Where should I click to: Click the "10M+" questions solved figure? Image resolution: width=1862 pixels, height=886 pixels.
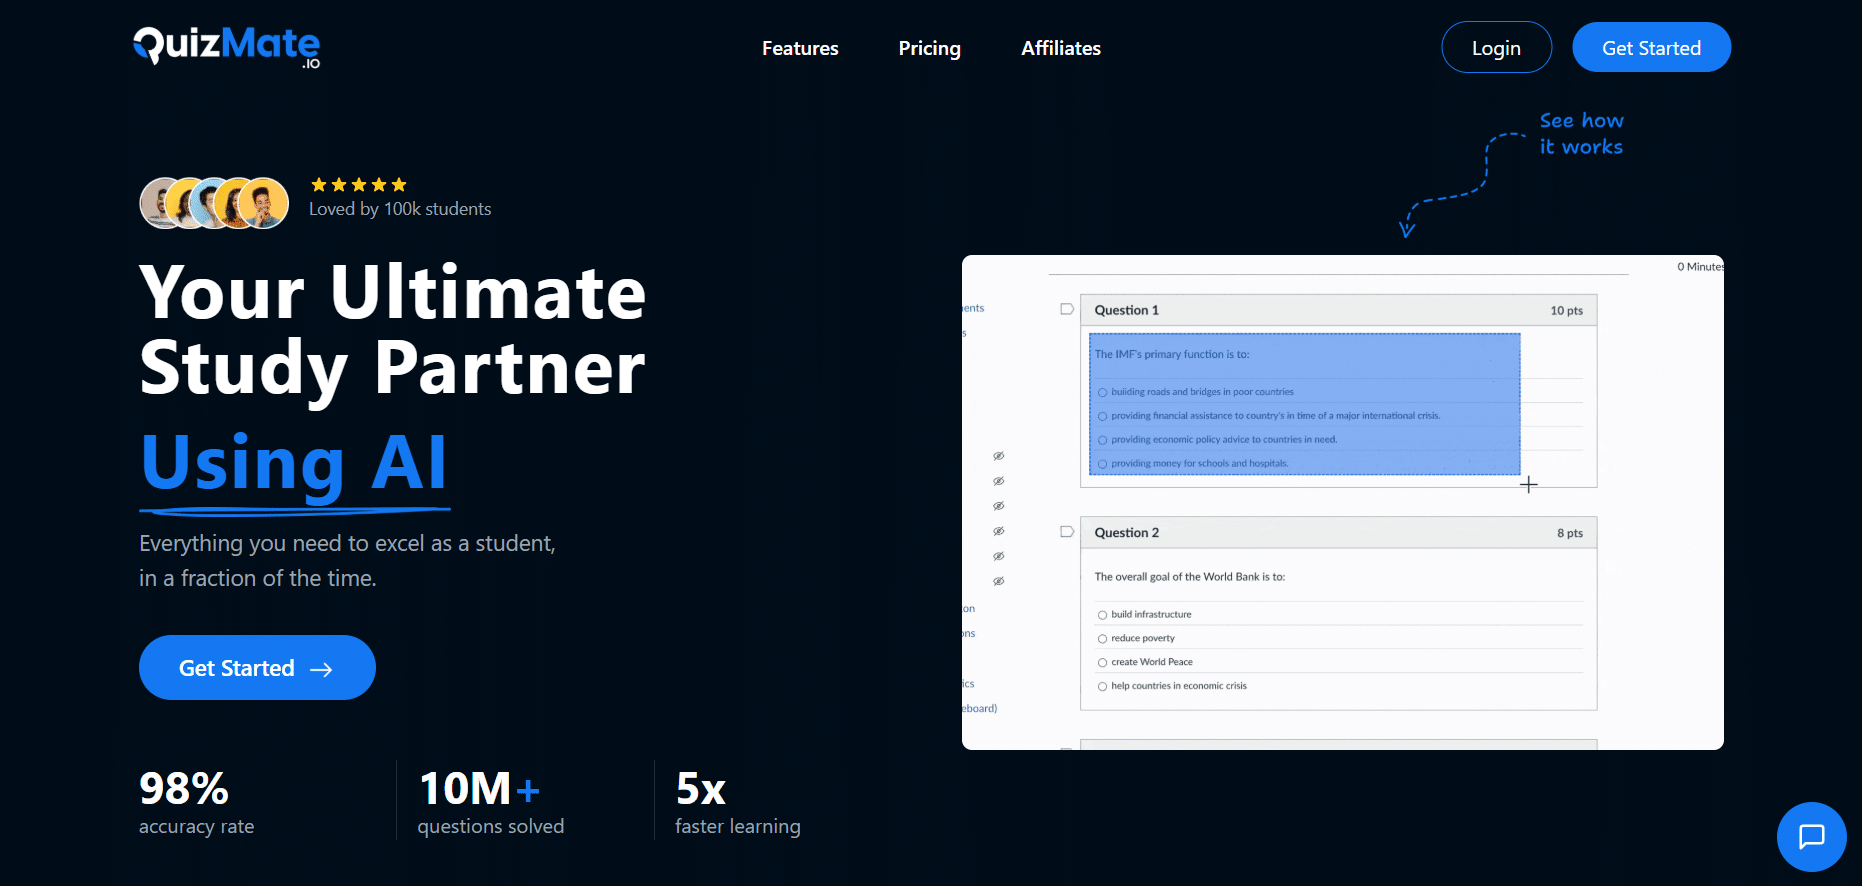480,788
